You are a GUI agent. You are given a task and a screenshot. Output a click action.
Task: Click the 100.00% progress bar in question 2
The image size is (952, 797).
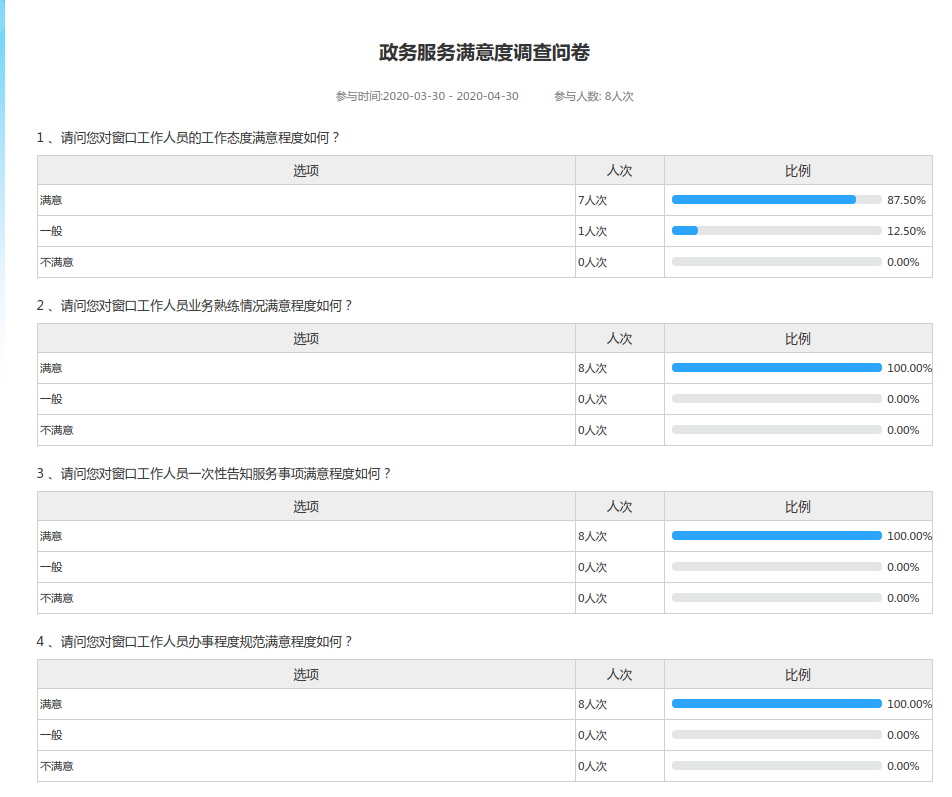click(x=776, y=368)
